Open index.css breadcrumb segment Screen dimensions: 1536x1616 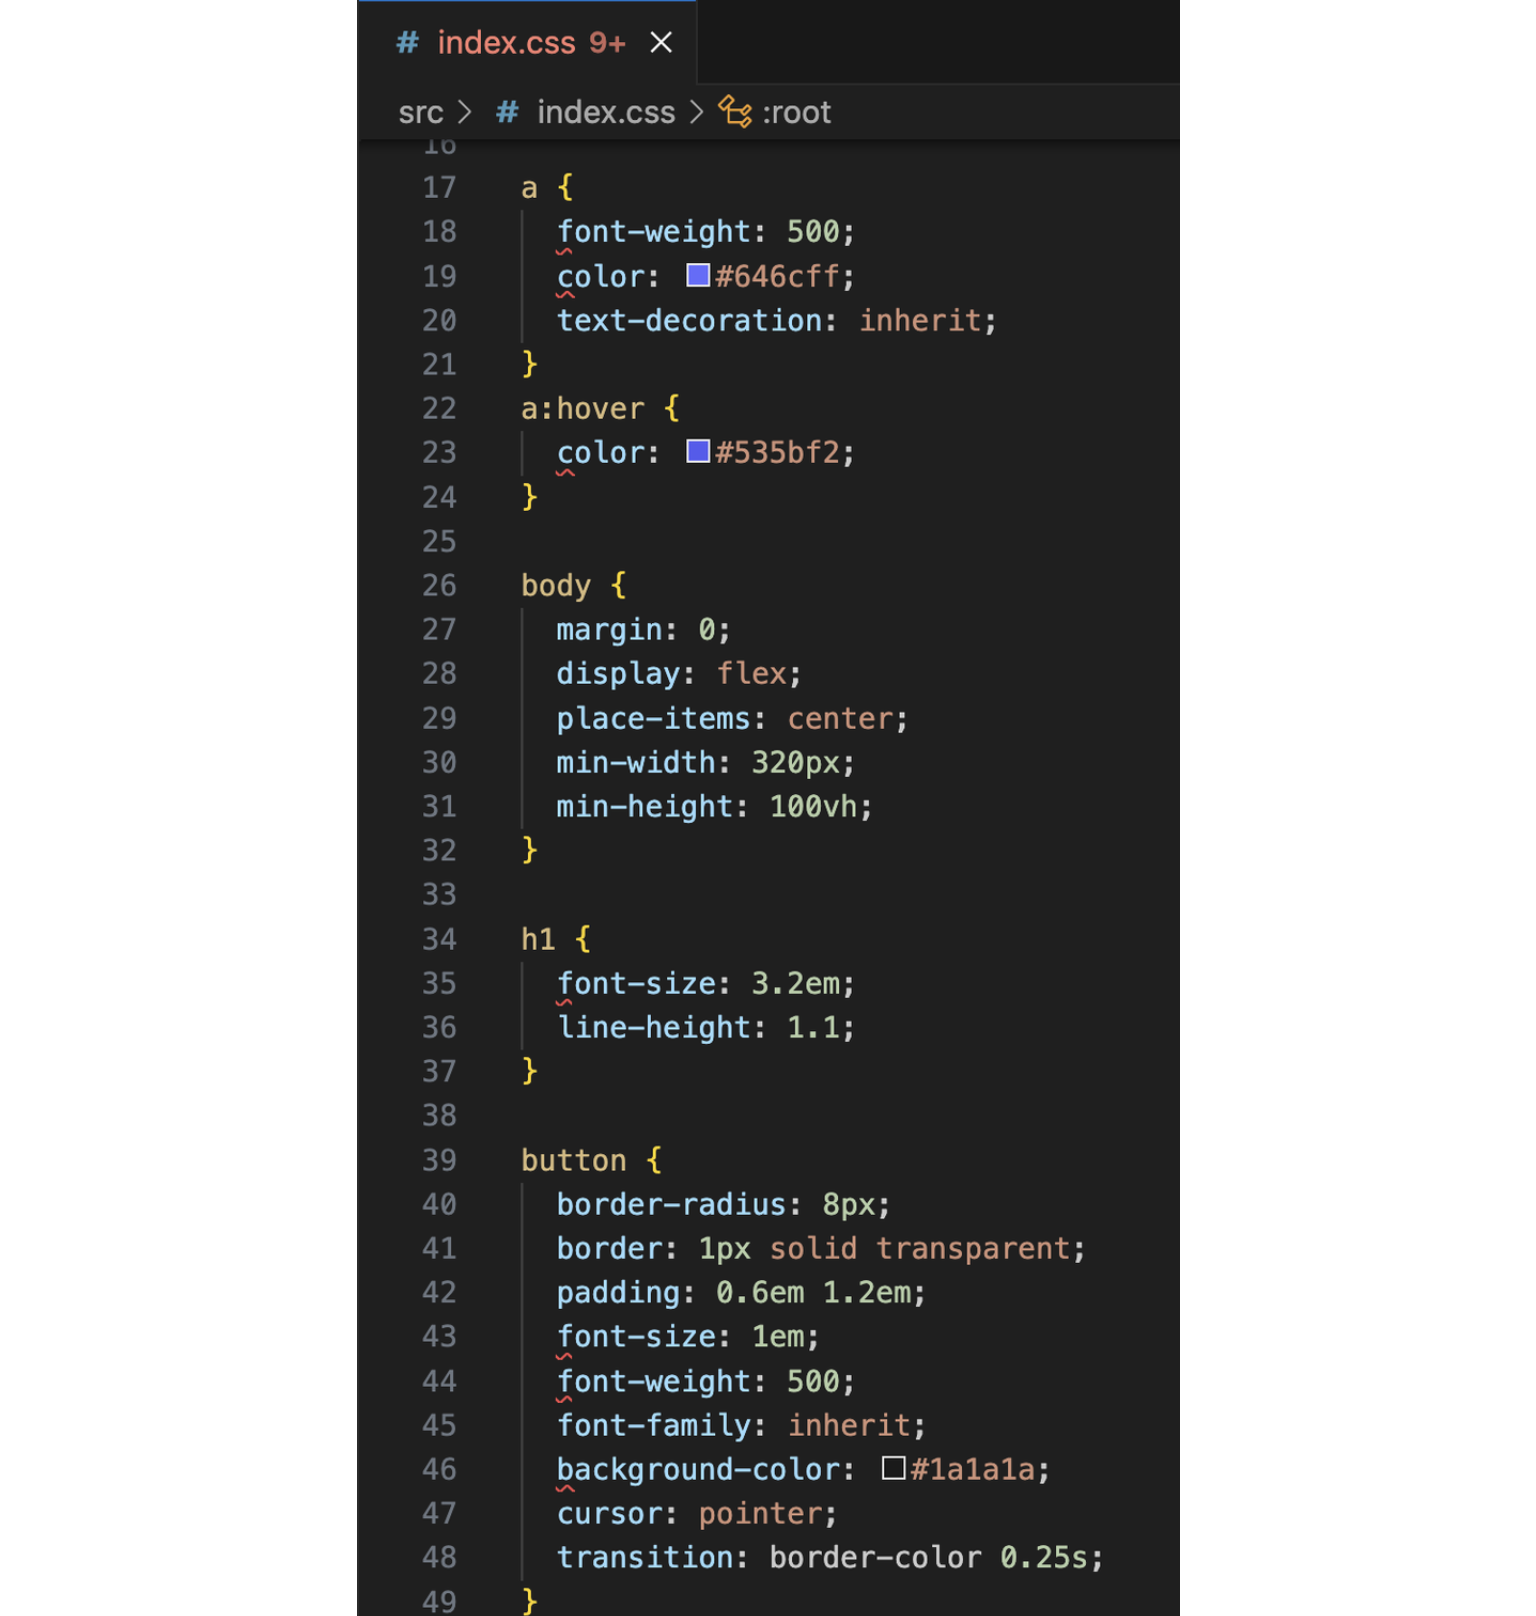point(606,113)
